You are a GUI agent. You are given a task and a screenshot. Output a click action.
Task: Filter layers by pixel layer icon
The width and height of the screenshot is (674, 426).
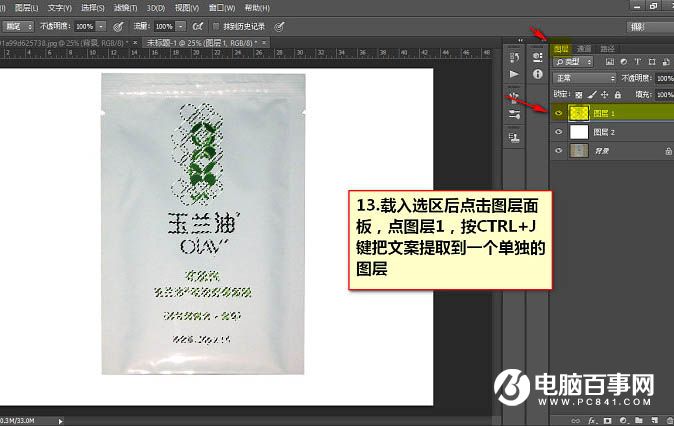click(610, 62)
